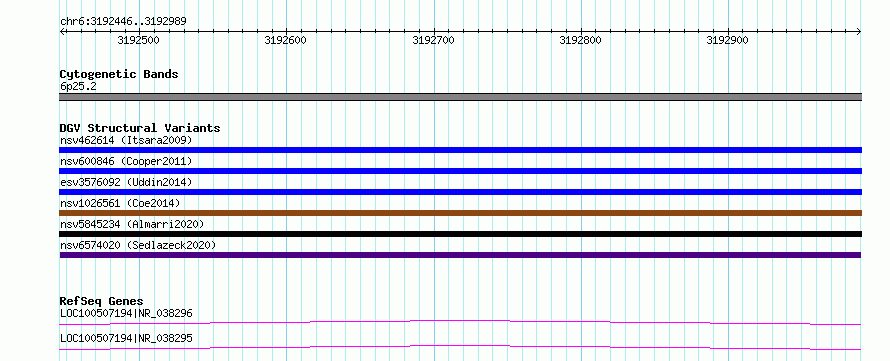The width and height of the screenshot is (890, 361).
Task: Select the black nsv5845234 variant bar
Action: click(x=460, y=234)
